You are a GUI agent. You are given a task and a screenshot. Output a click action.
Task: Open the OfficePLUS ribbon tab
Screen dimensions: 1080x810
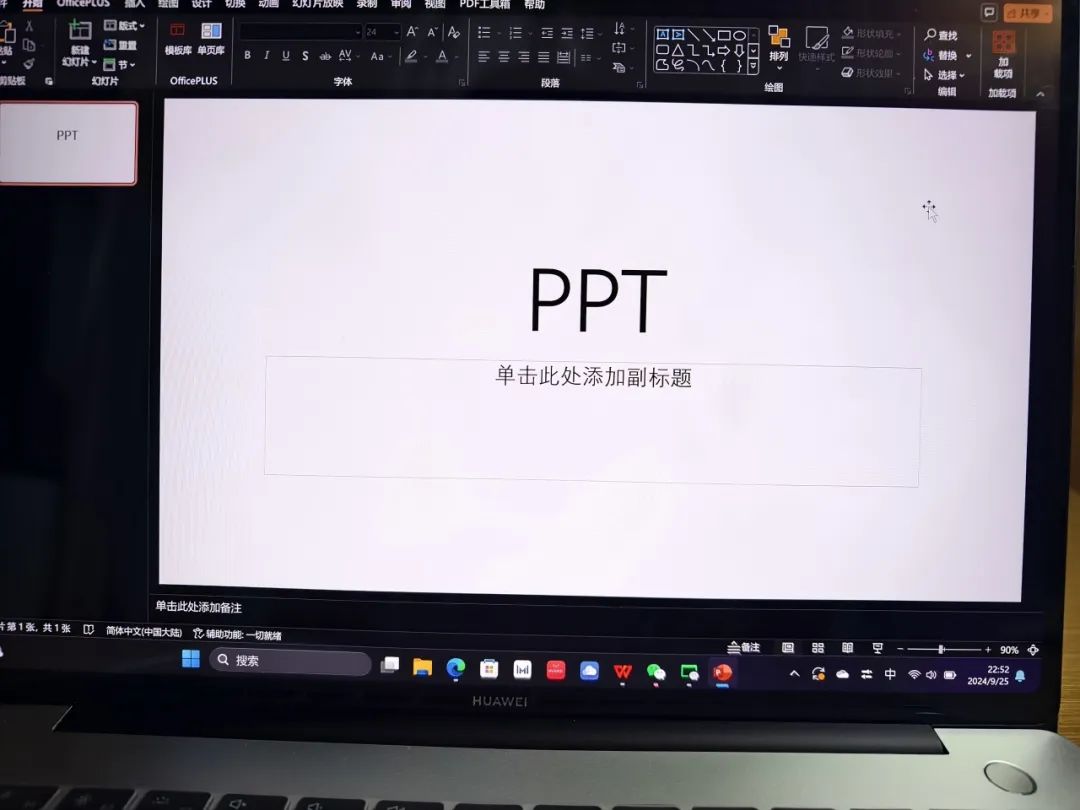pyautogui.click(x=83, y=3)
